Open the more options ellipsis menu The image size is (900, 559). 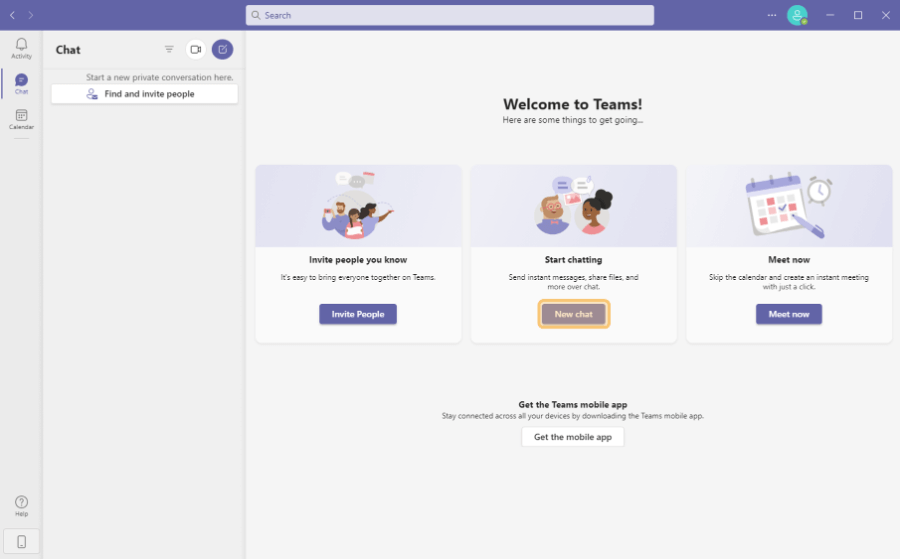771,15
